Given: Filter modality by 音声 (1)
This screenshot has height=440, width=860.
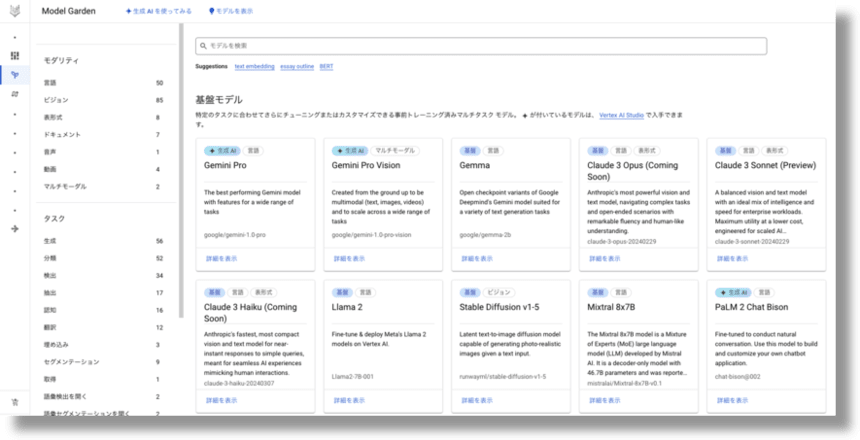Looking at the screenshot, I should (104, 152).
